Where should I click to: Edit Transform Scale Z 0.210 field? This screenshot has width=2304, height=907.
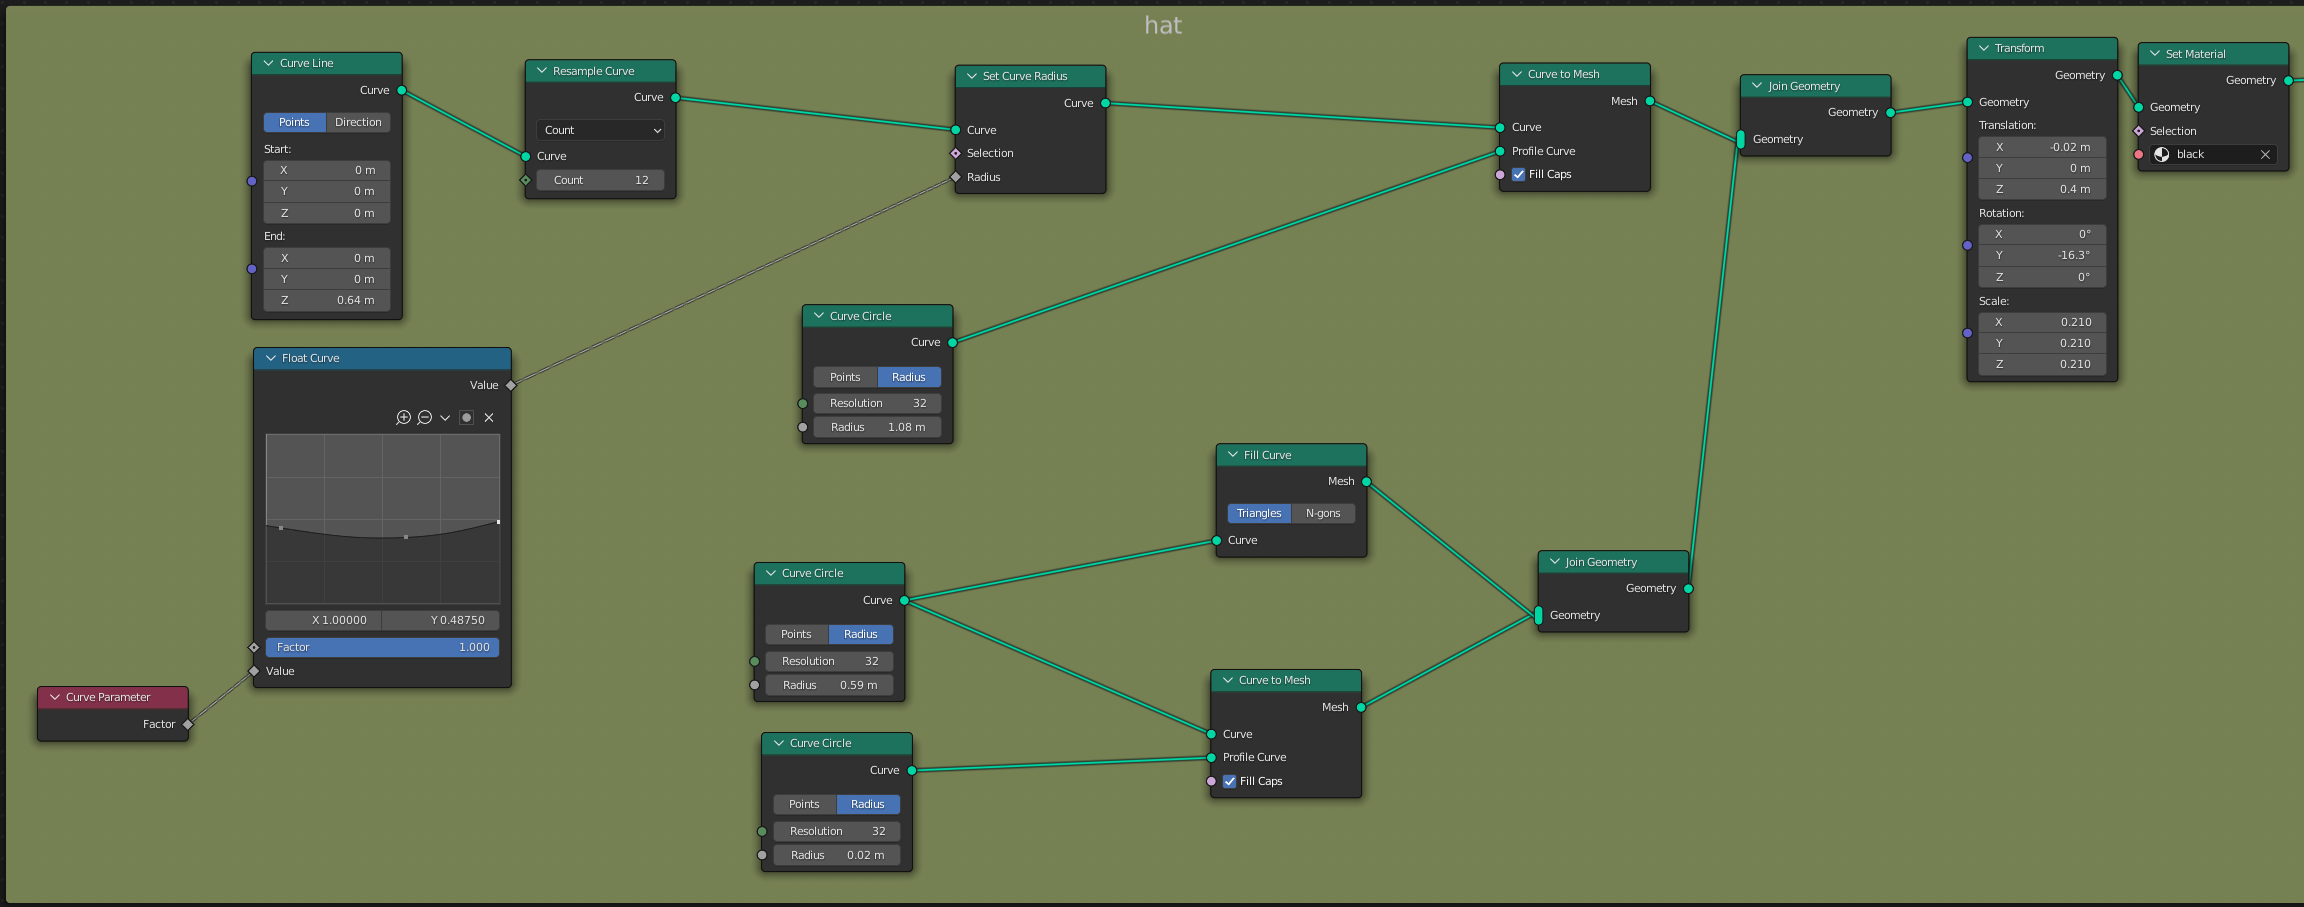coord(2042,364)
